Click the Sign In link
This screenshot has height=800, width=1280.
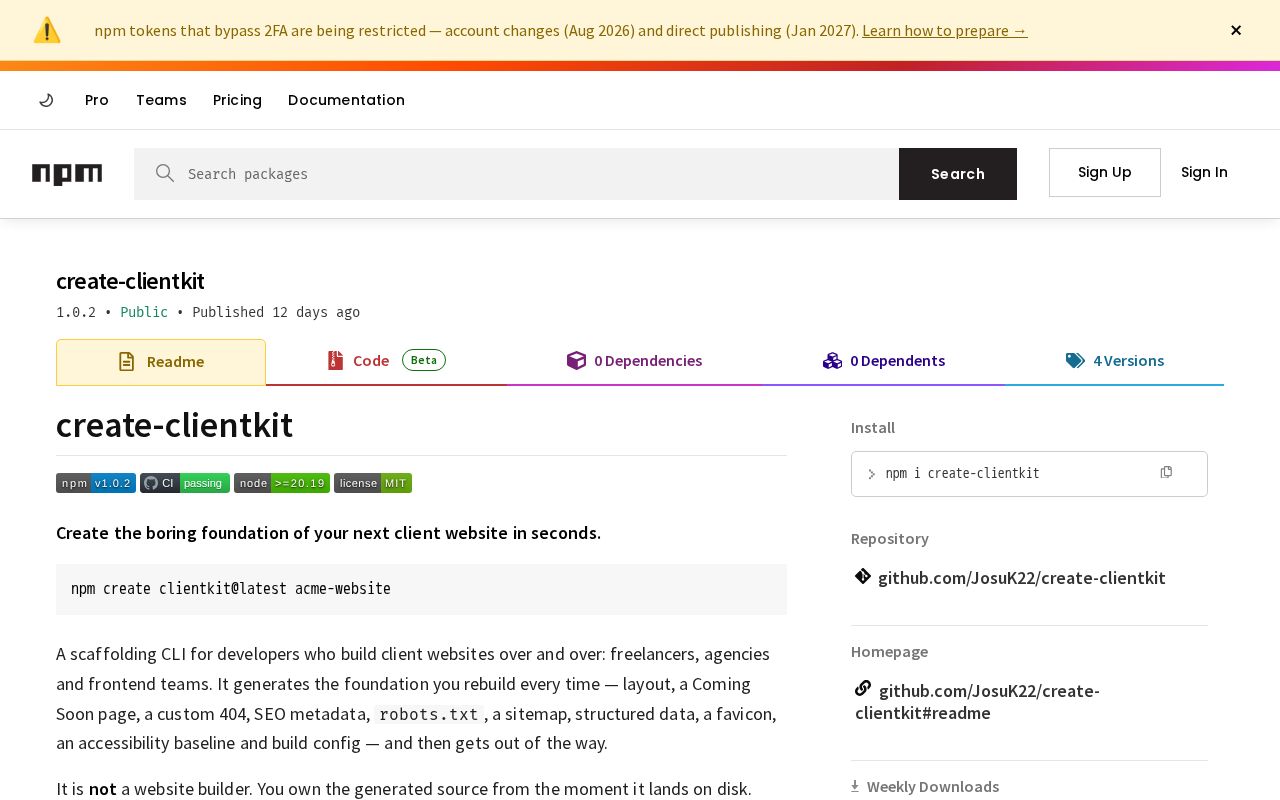(x=1204, y=172)
